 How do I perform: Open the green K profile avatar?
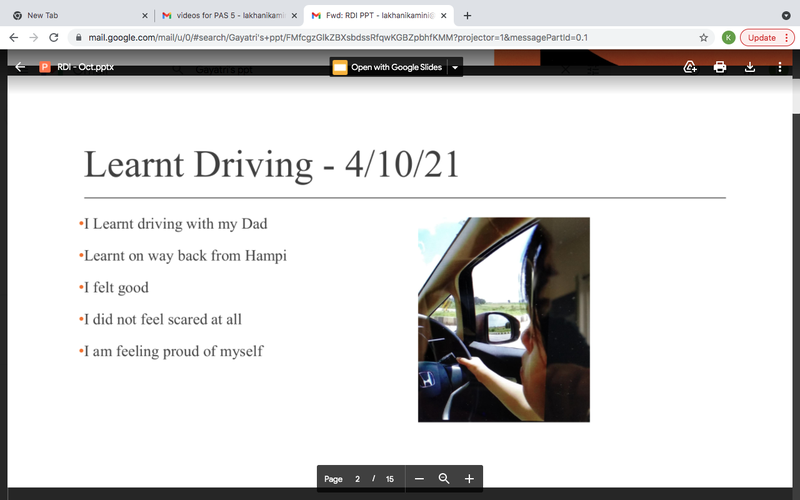click(x=729, y=37)
